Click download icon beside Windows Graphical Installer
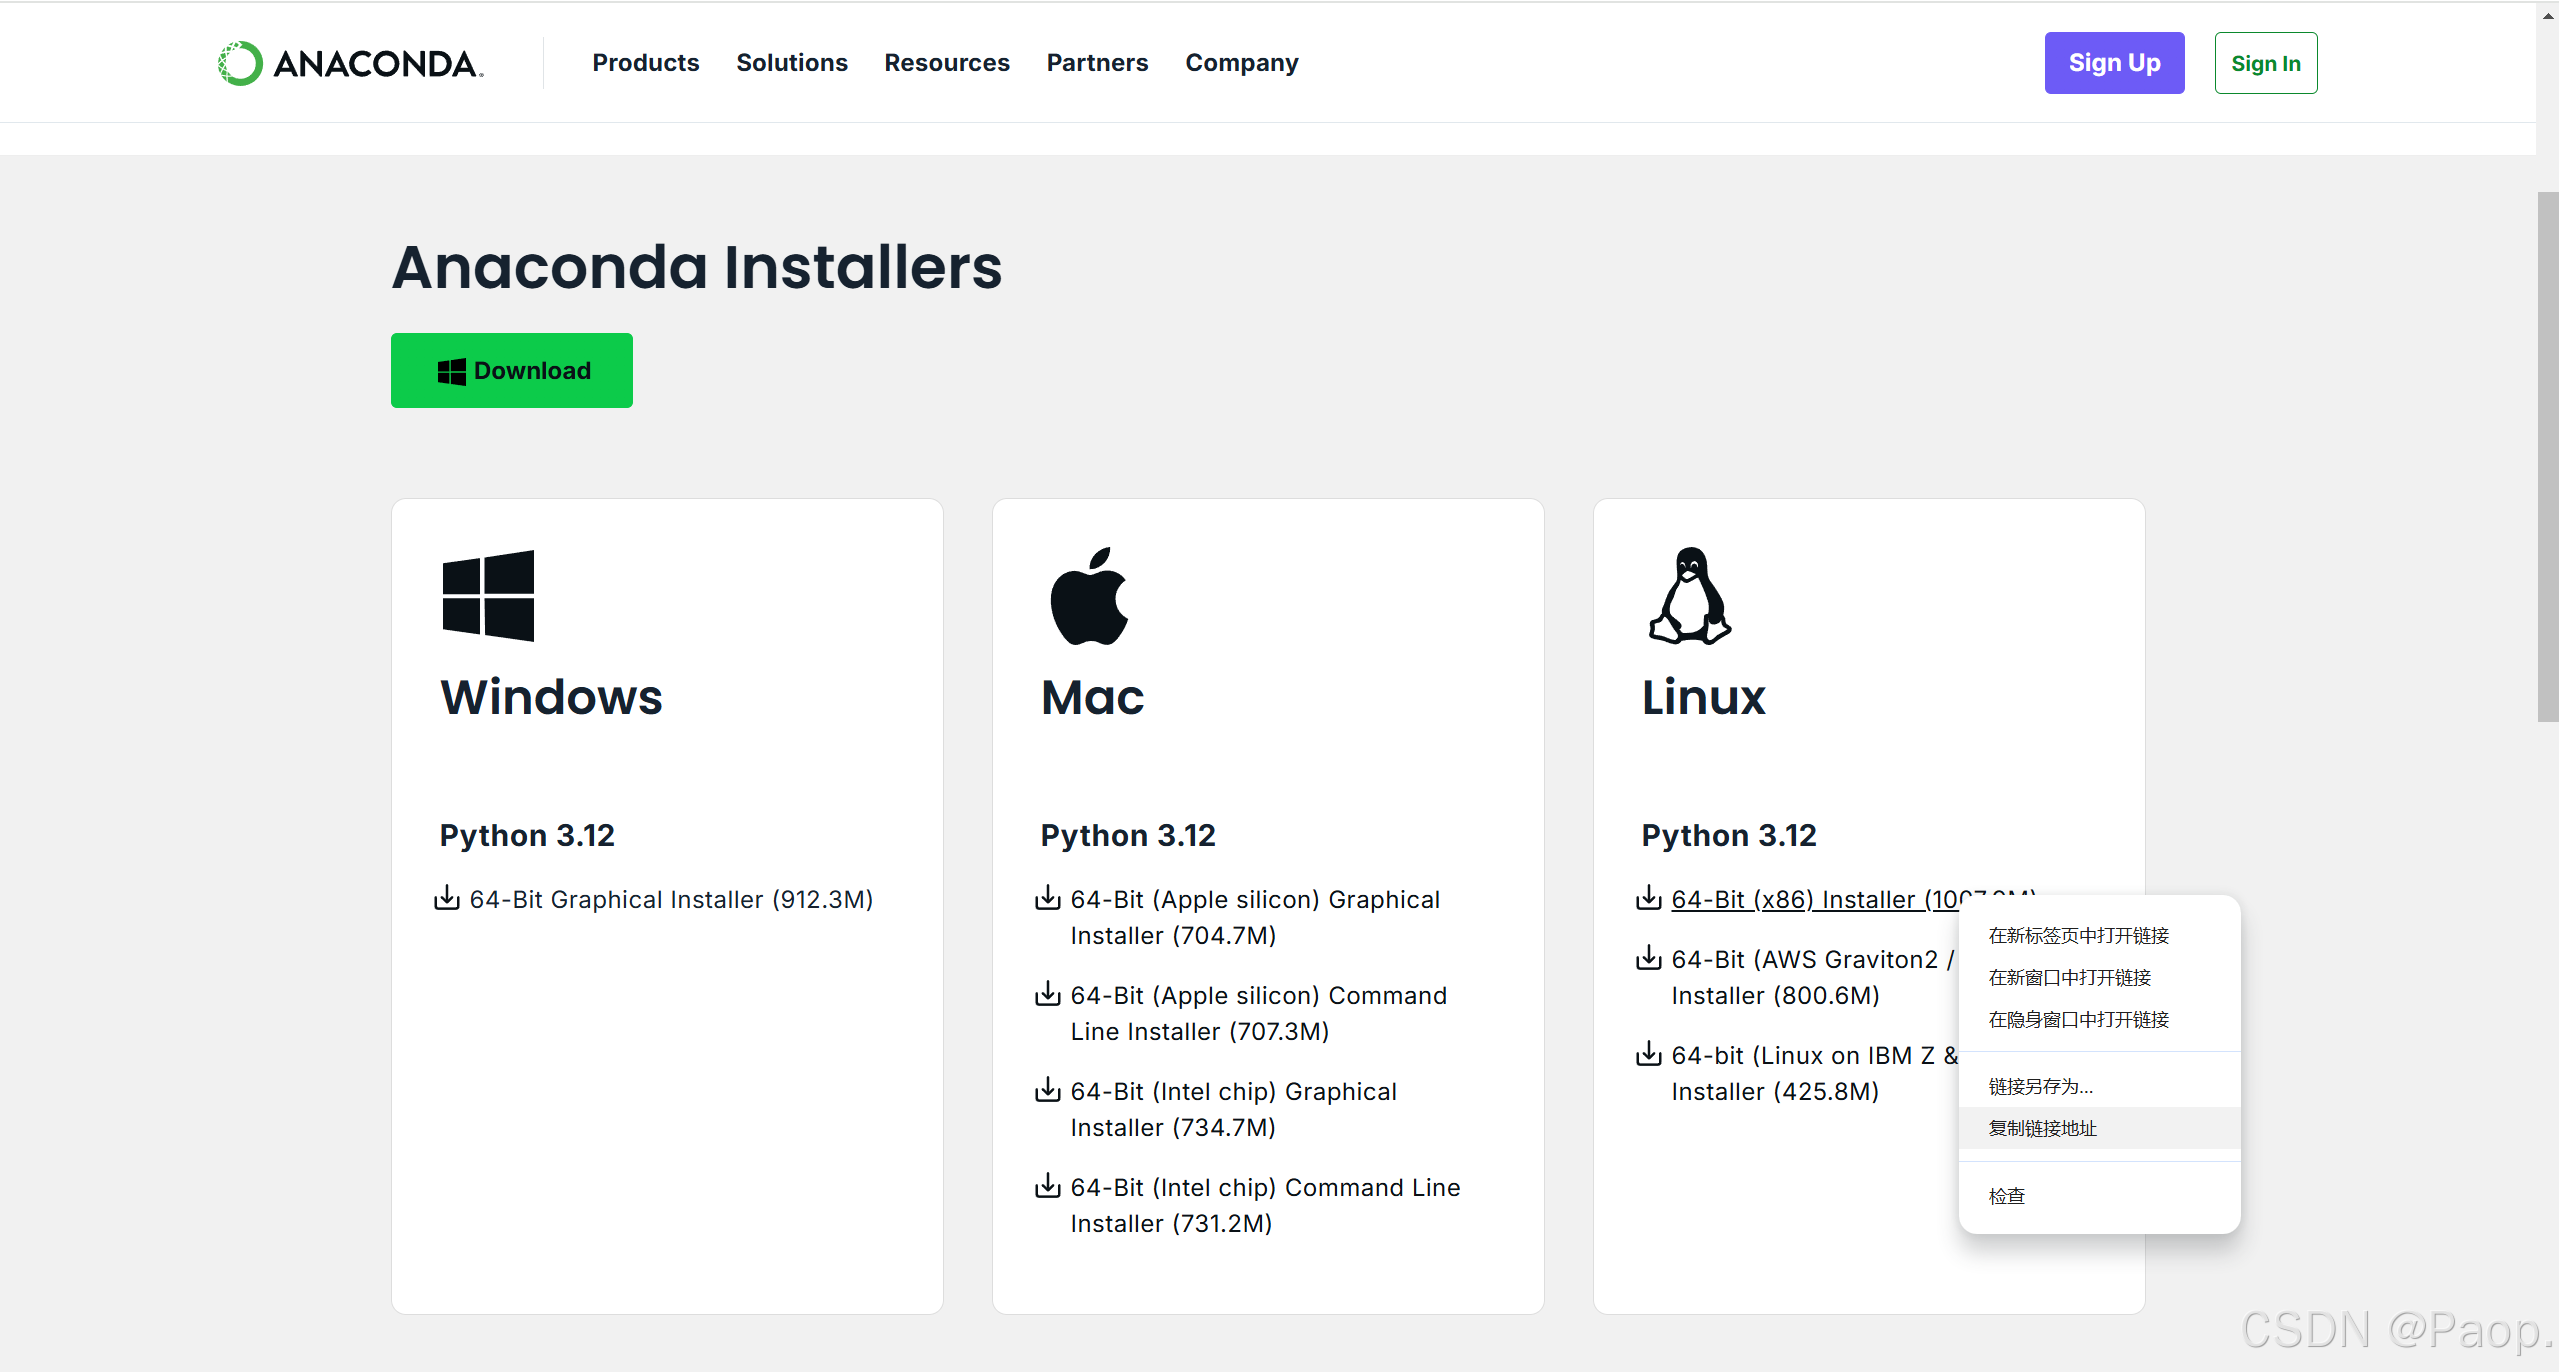 [x=447, y=898]
